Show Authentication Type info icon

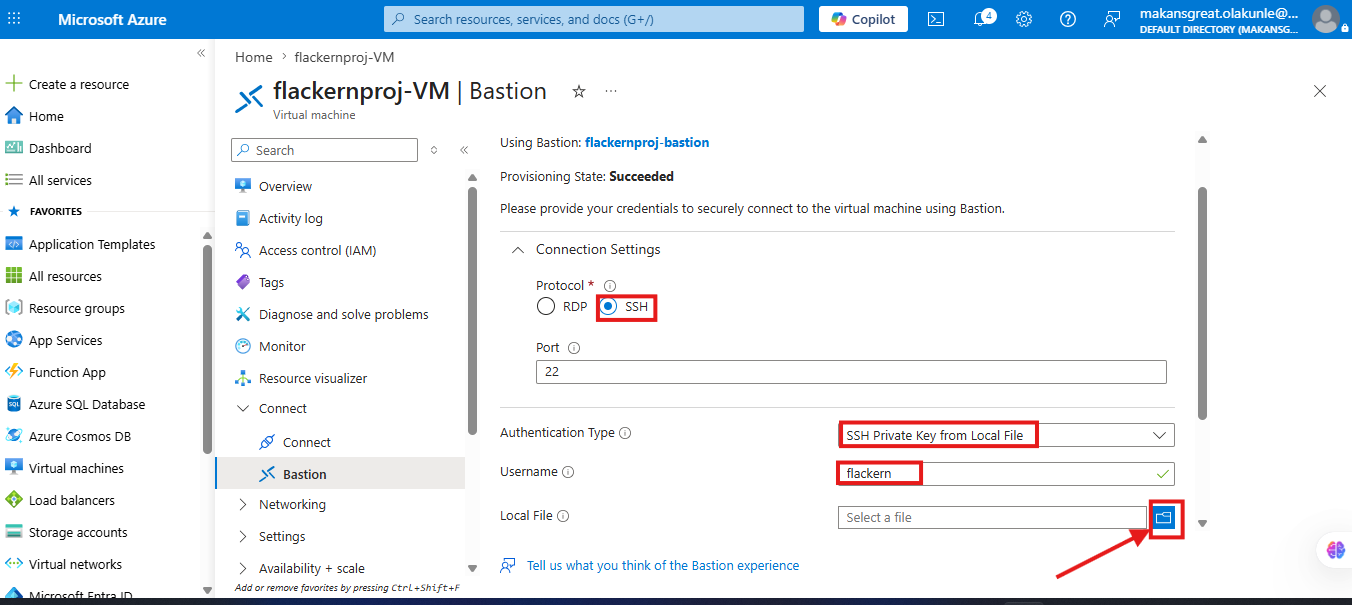coord(625,433)
